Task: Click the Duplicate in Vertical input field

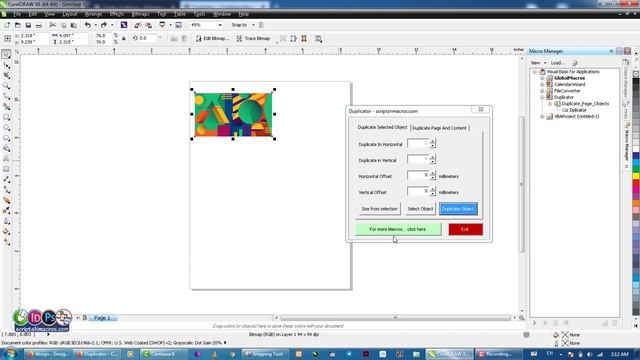Action: pyautogui.click(x=418, y=160)
